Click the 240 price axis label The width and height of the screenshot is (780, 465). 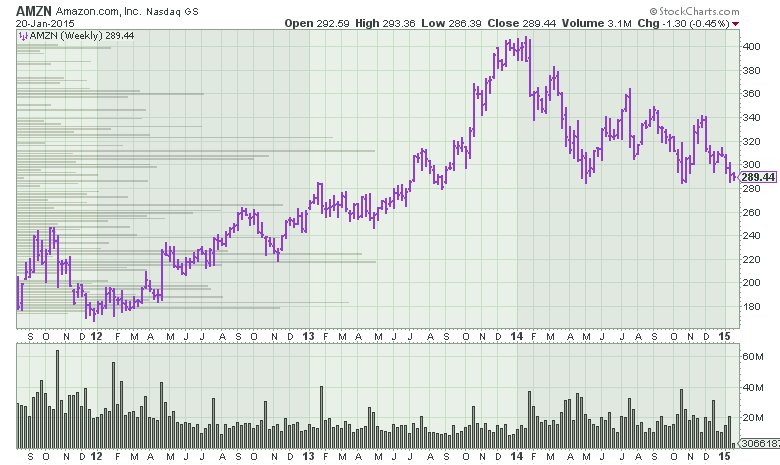[751, 235]
